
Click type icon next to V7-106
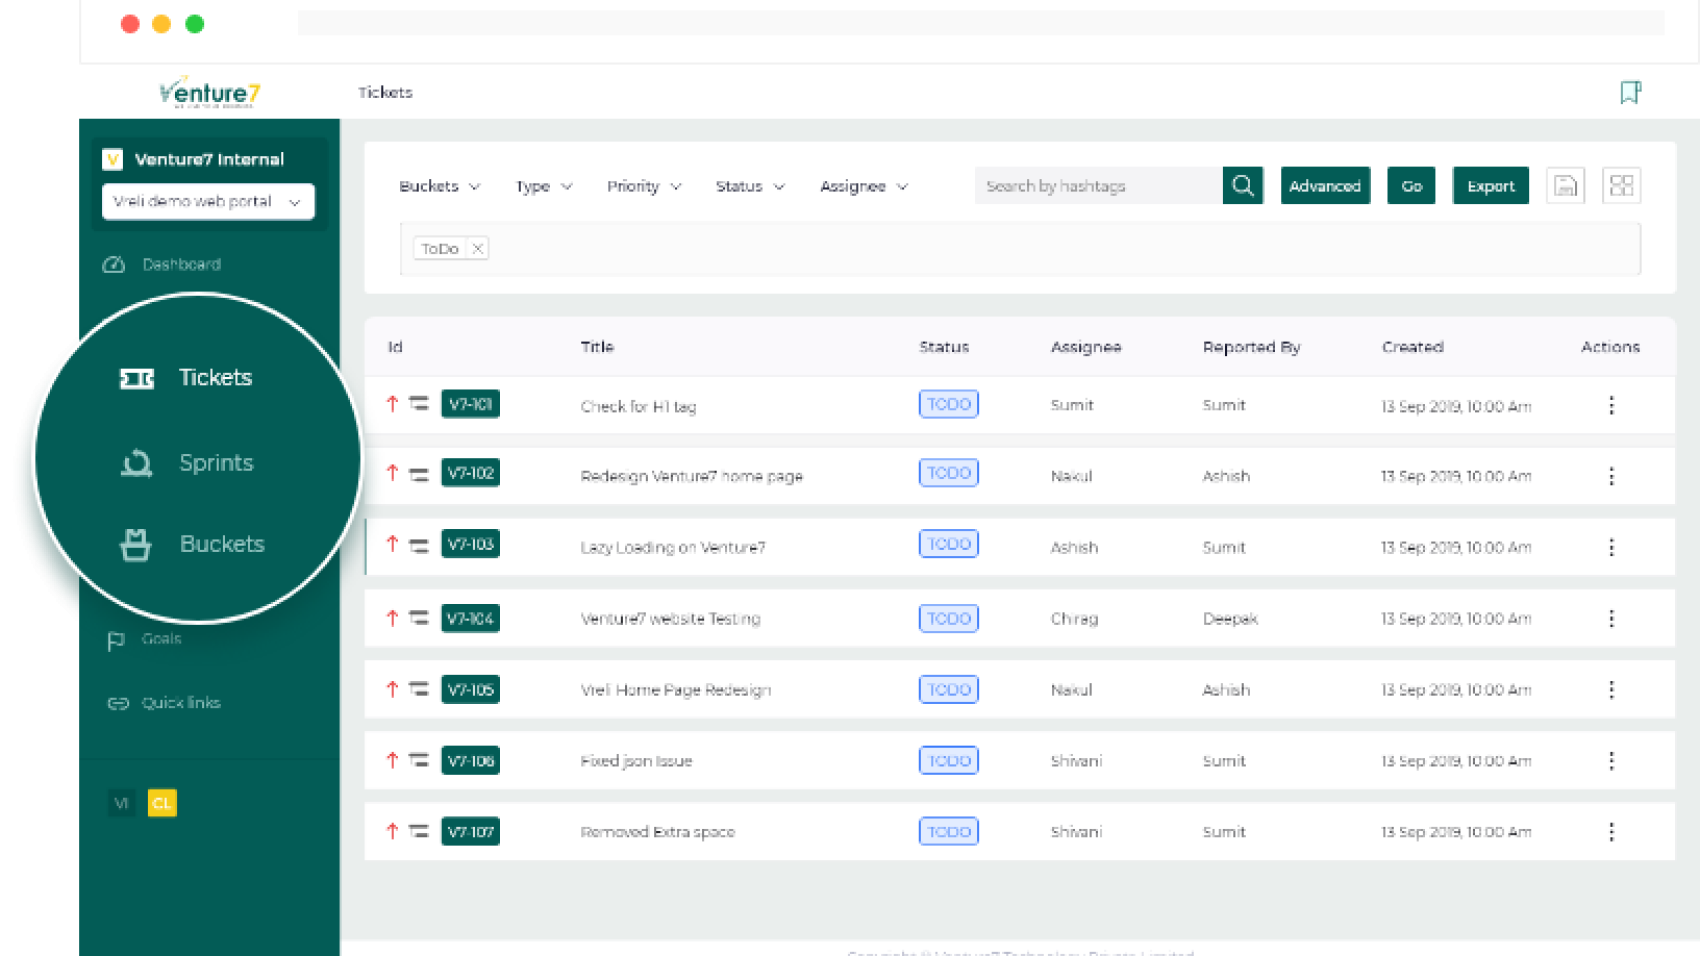click(x=419, y=760)
